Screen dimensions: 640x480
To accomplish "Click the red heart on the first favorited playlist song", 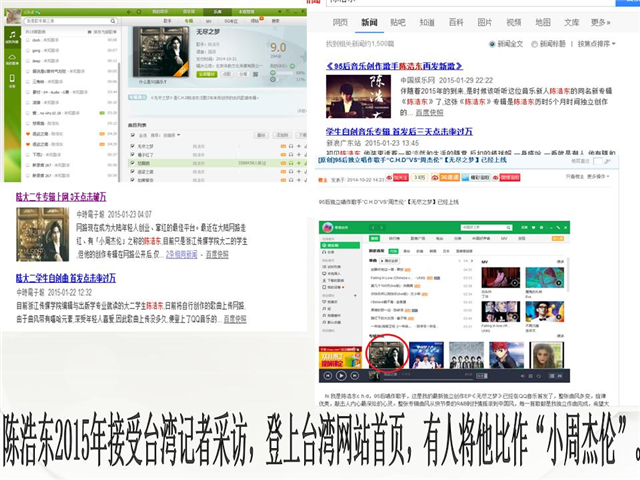I will coord(28,134).
